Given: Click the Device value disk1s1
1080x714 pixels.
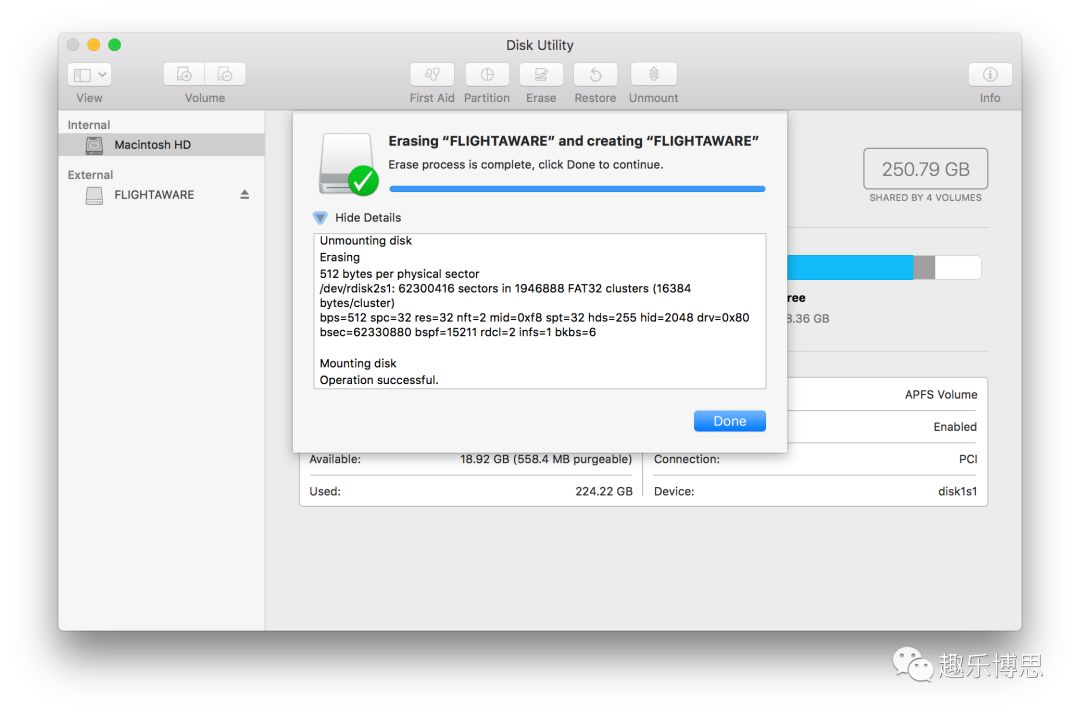Looking at the screenshot, I should (x=957, y=492).
